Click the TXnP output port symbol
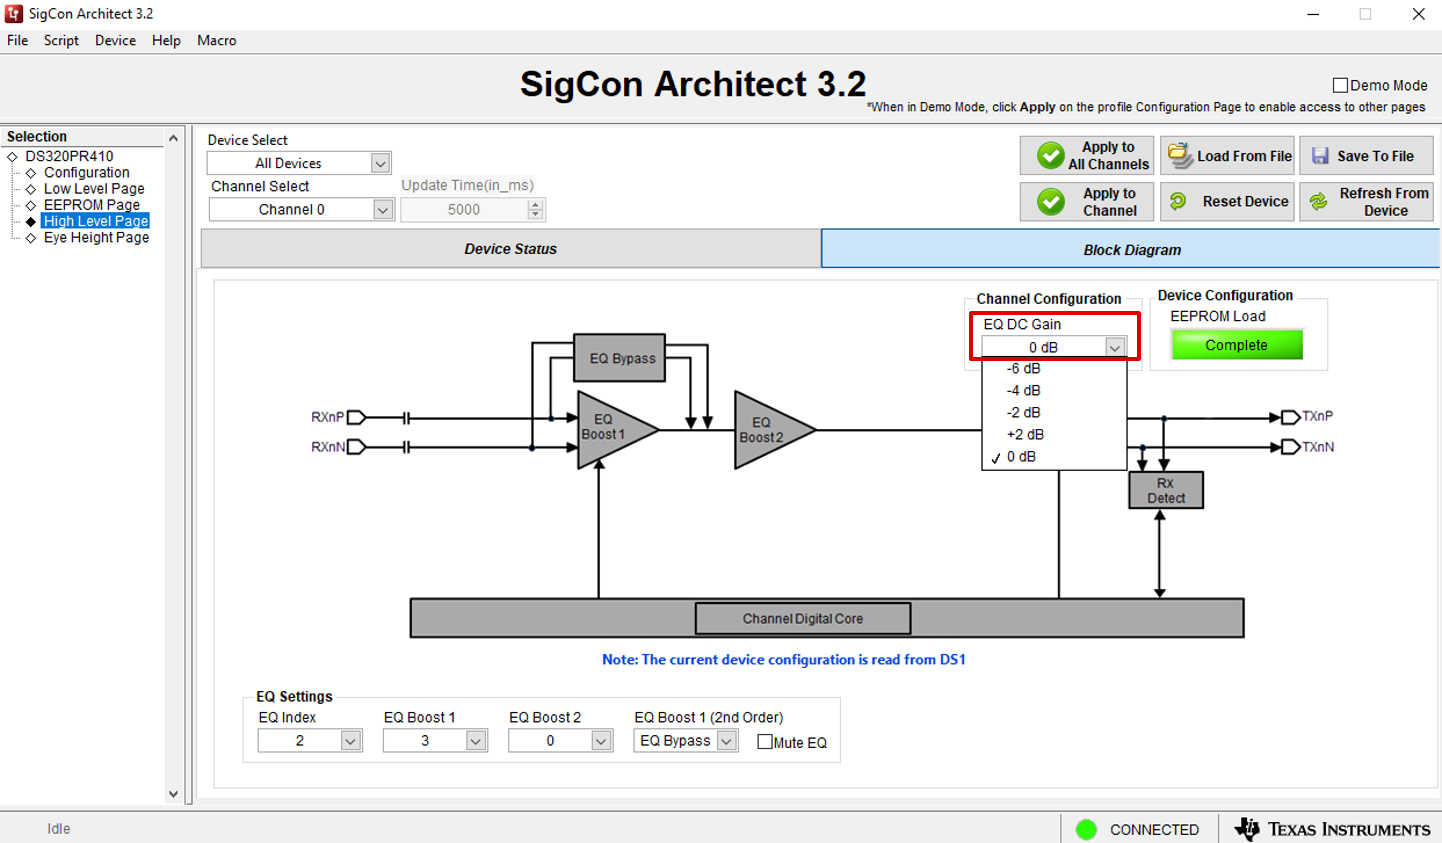This screenshot has height=843, width=1442. click(x=1290, y=417)
